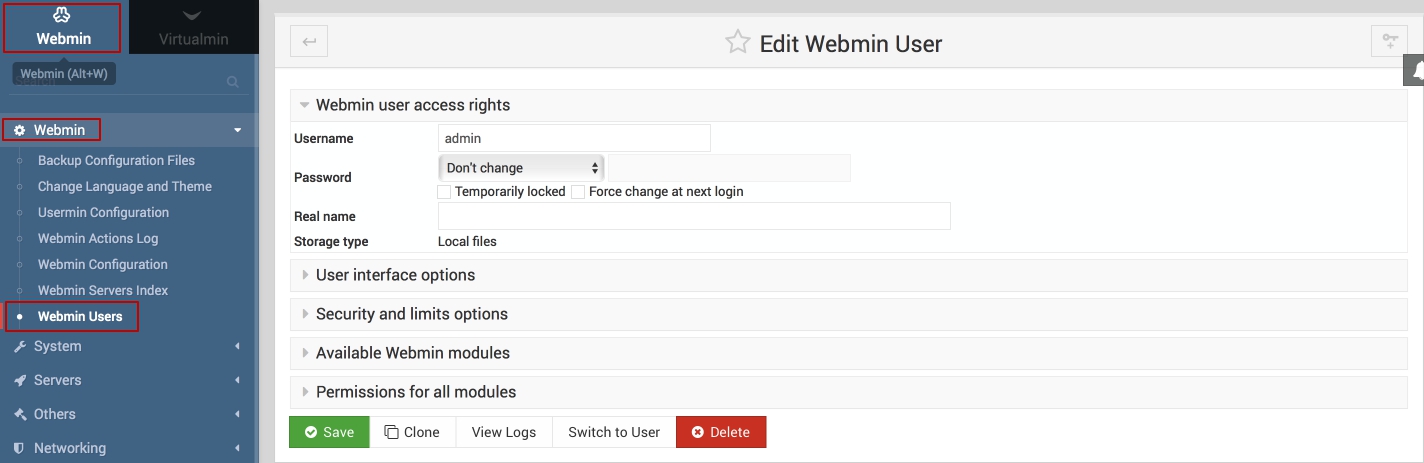Click the Clone button
This screenshot has width=1424, height=463.
(x=412, y=432)
